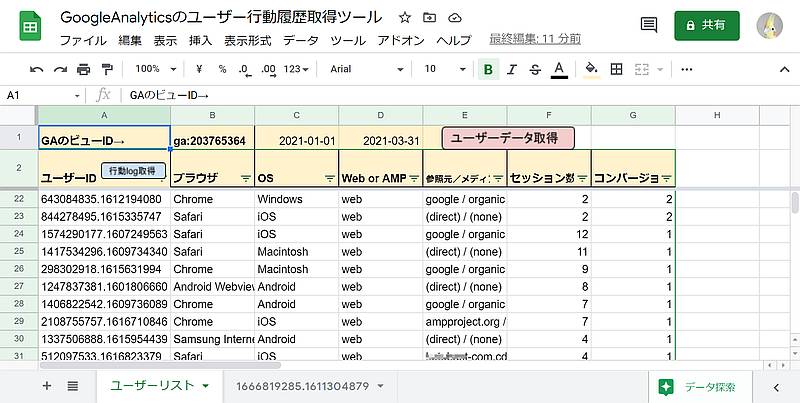Screen dimensions: 800x403
Task: Show all sheets list
Action: click(73, 386)
